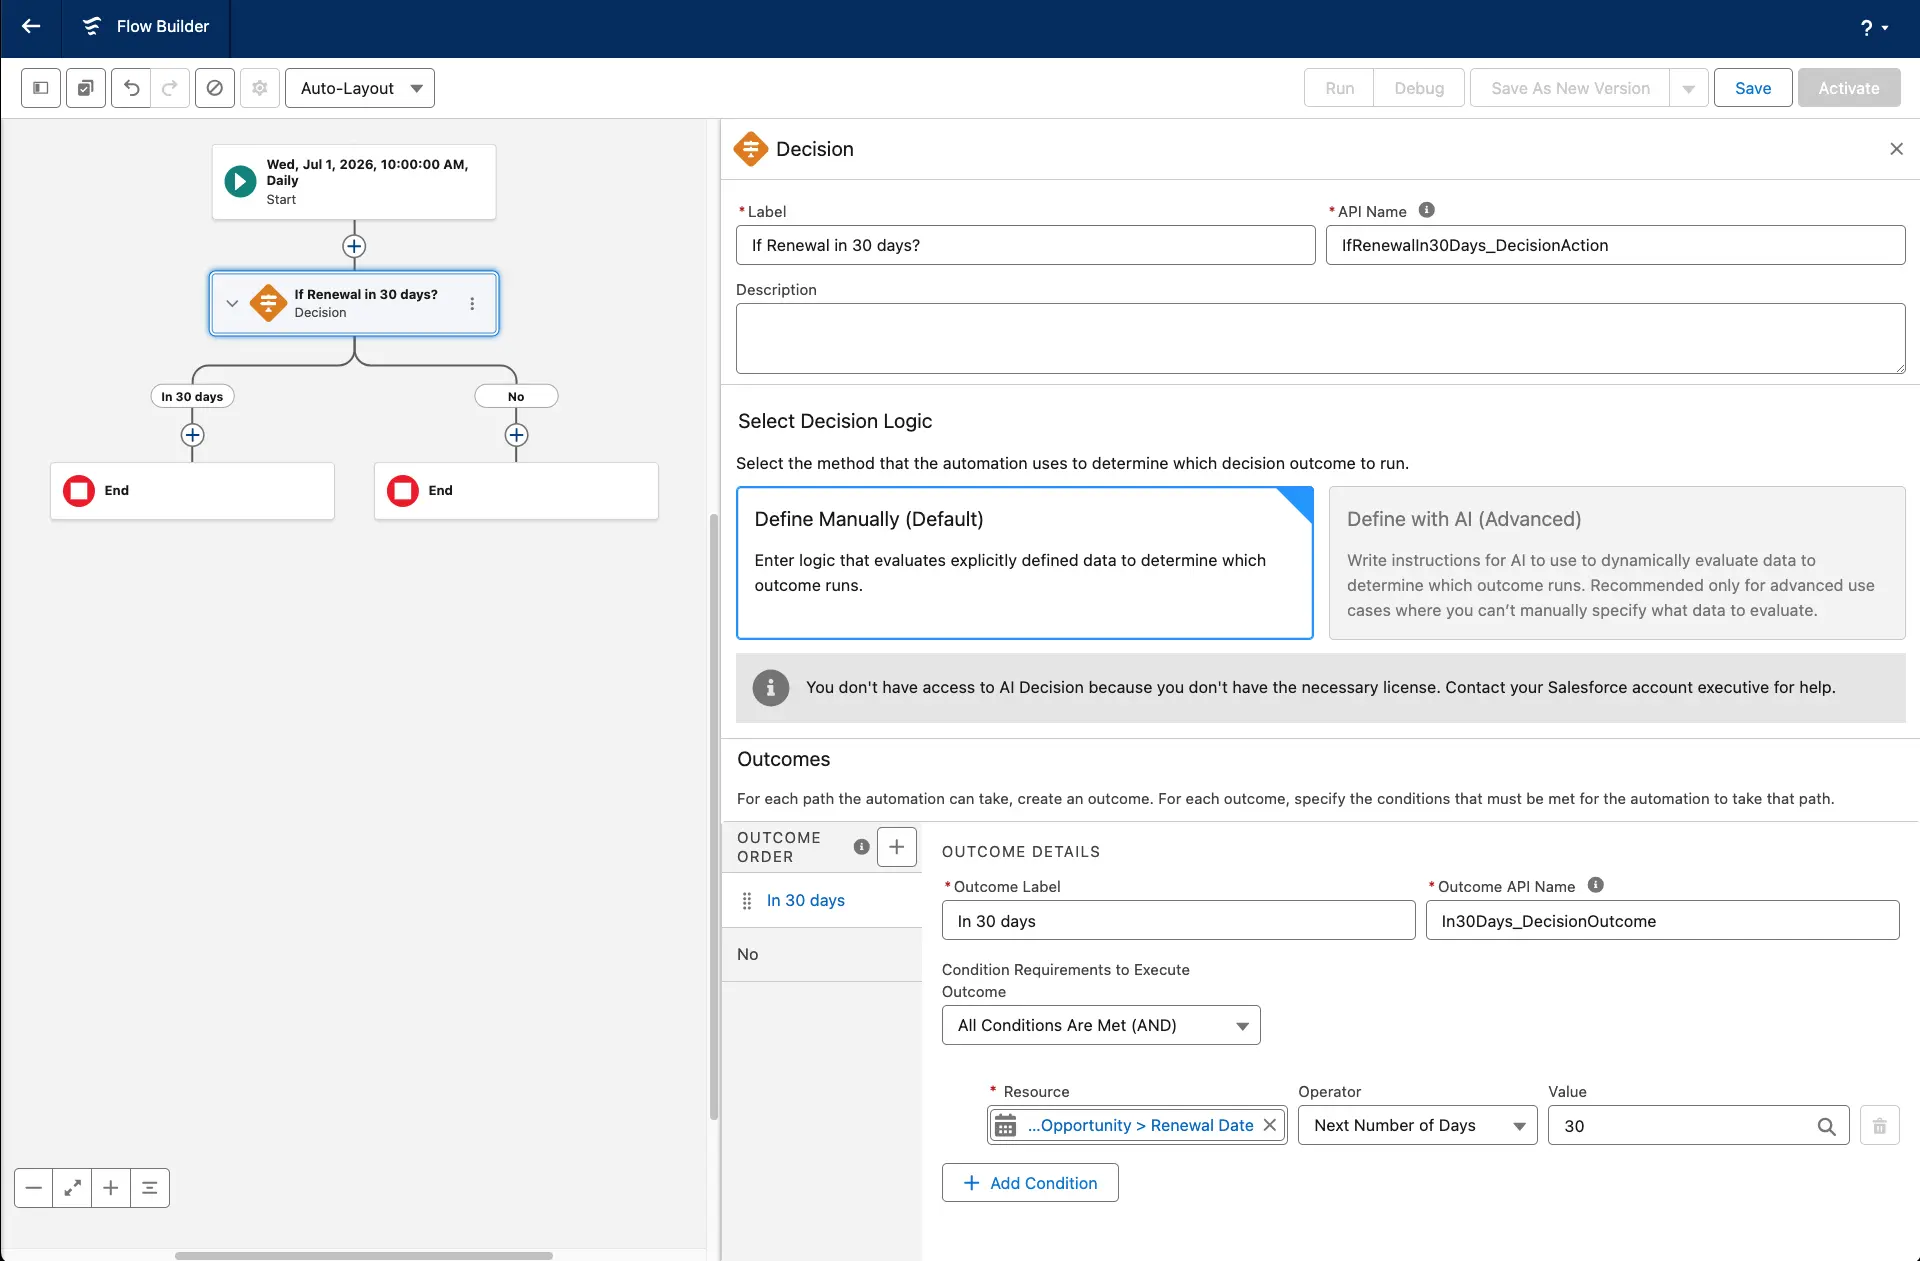Image resolution: width=1920 pixels, height=1261 pixels.
Task: Save the flow
Action: coord(1753,88)
